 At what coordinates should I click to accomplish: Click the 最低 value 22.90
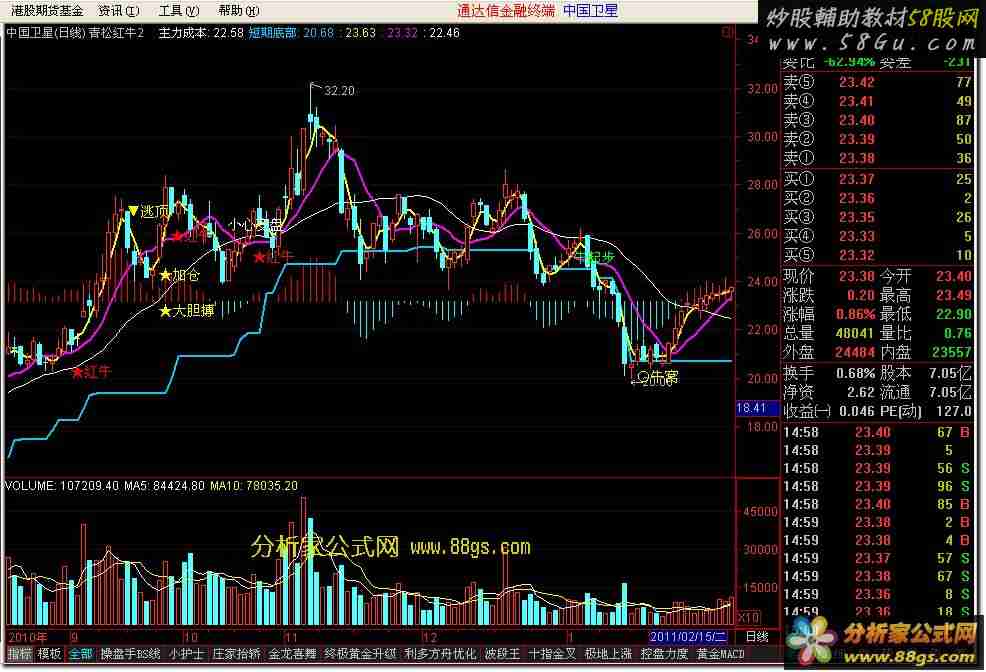pos(954,314)
